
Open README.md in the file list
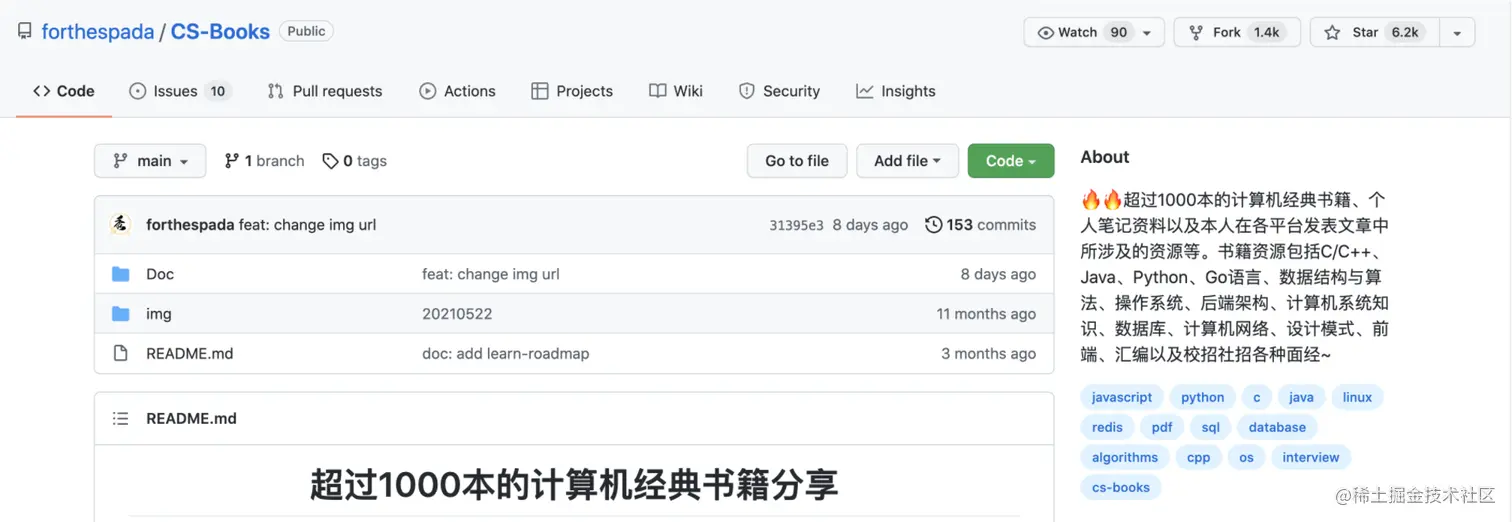coord(189,353)
